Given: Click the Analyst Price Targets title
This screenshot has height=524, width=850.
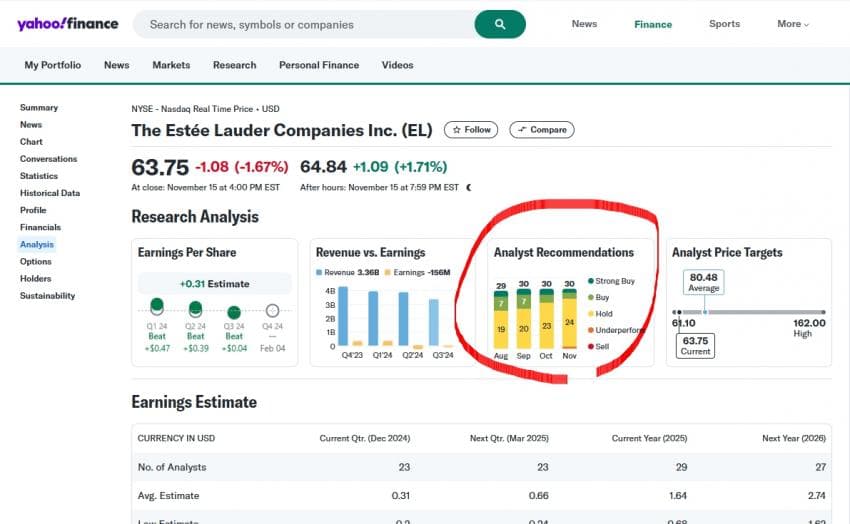Looking at the screenshot, I should [x=727, y=253].
